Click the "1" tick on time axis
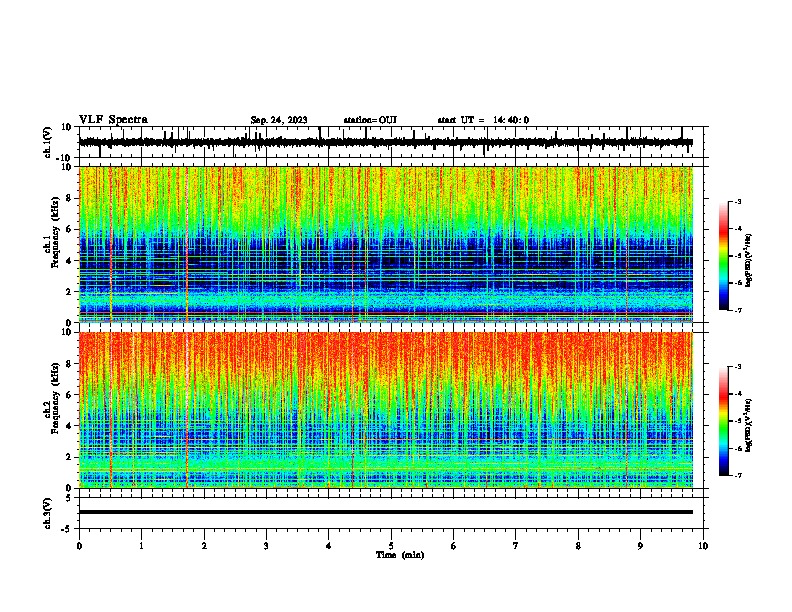 141,546
